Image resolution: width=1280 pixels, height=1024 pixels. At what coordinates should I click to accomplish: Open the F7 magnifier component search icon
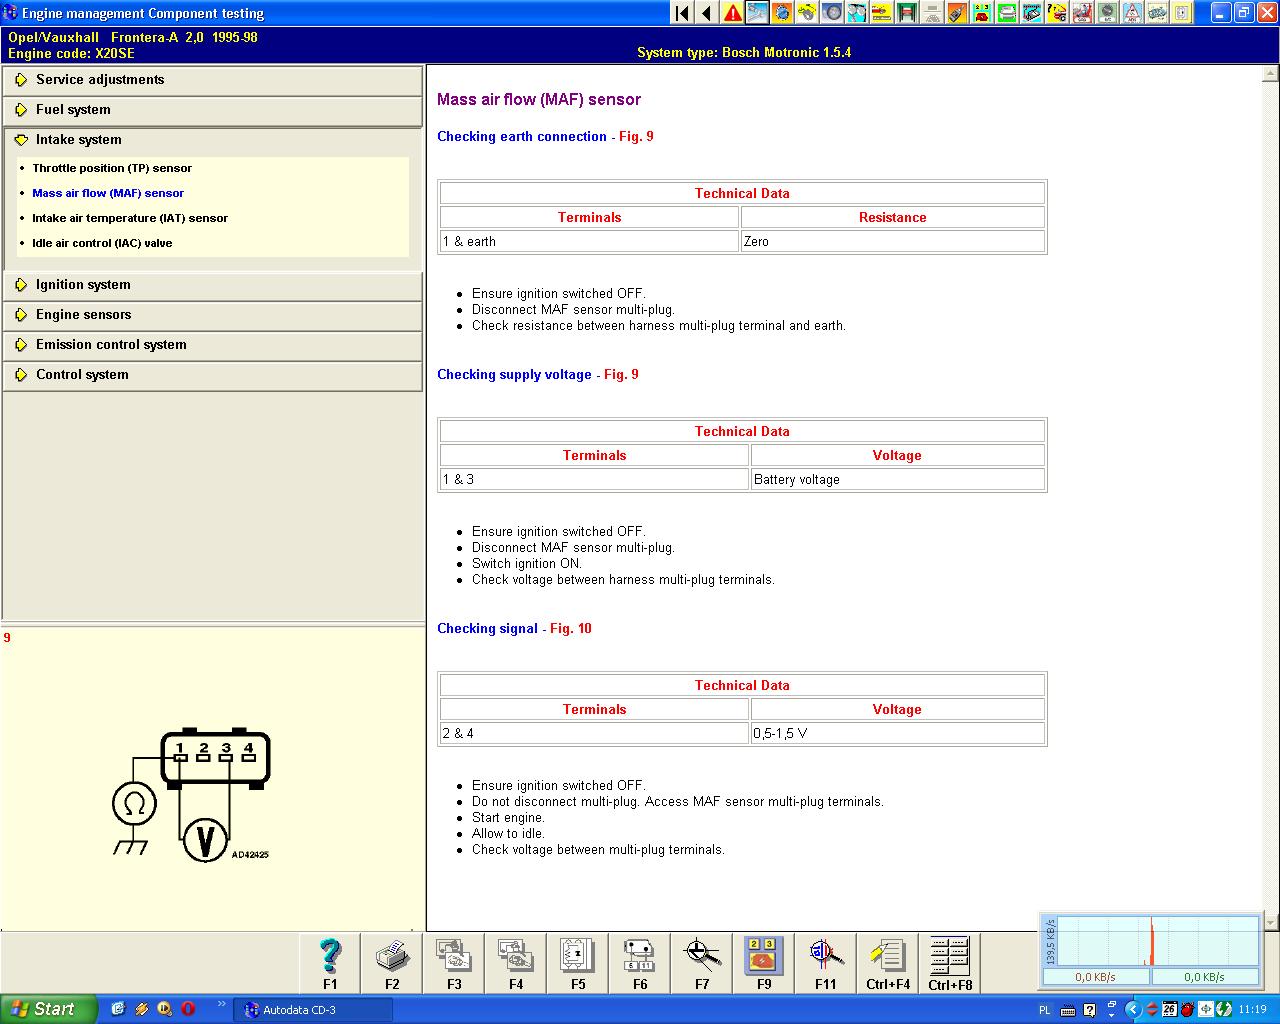pos(702,957)
